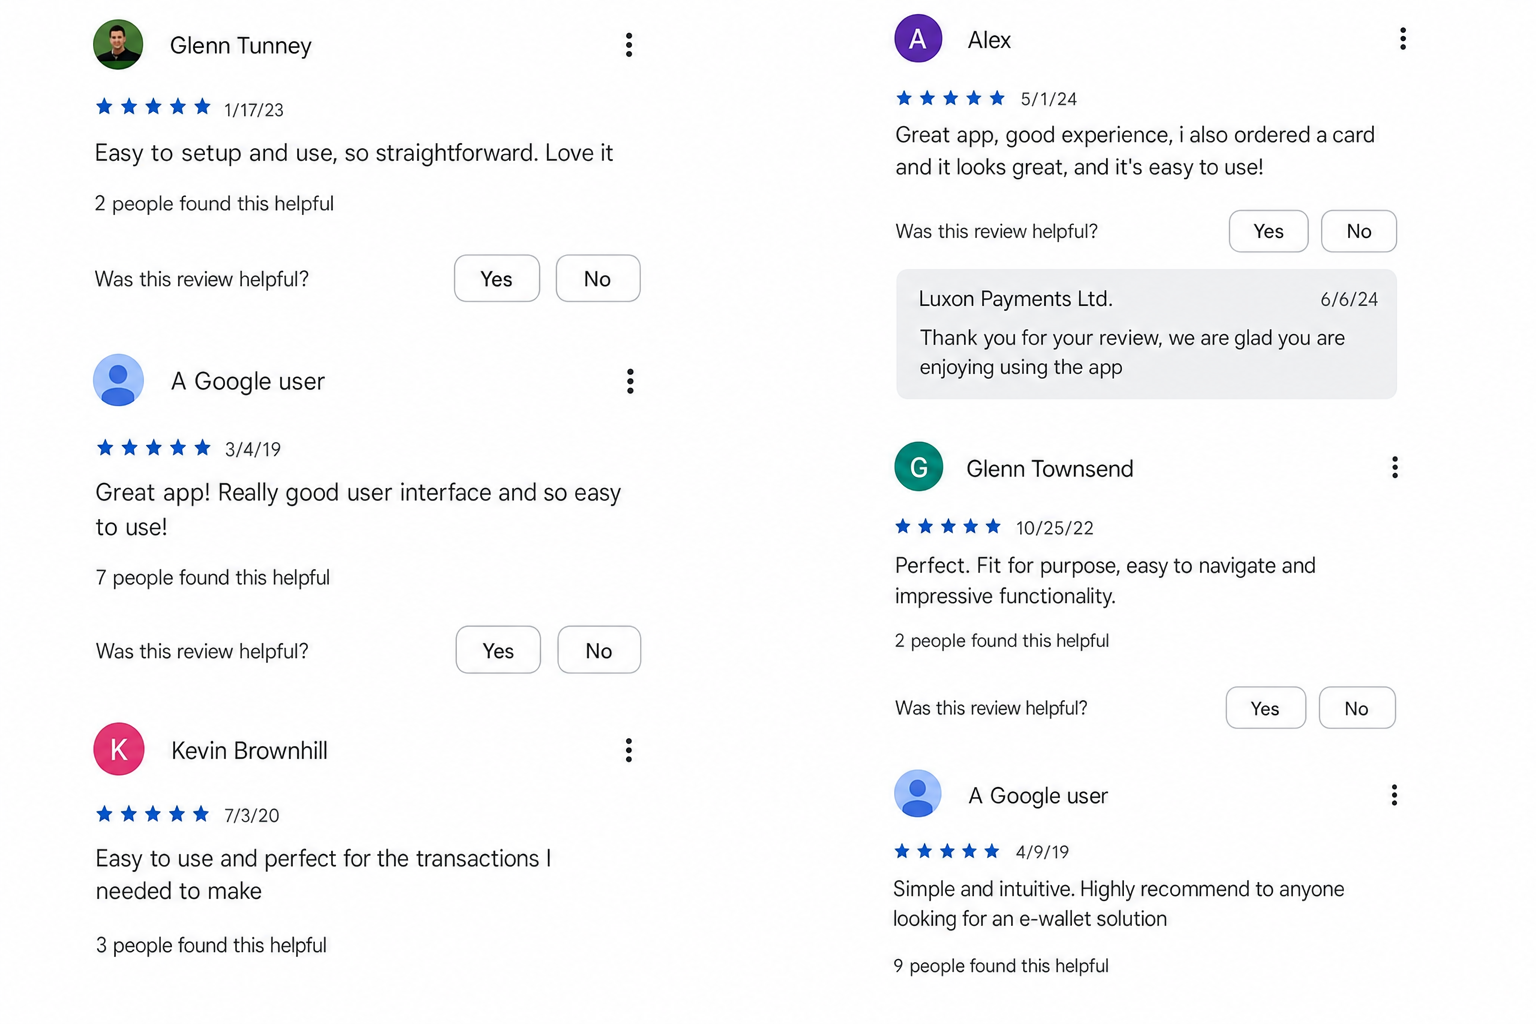Open the options menu on the 4/9/19 Google user review

[1394, 795]
